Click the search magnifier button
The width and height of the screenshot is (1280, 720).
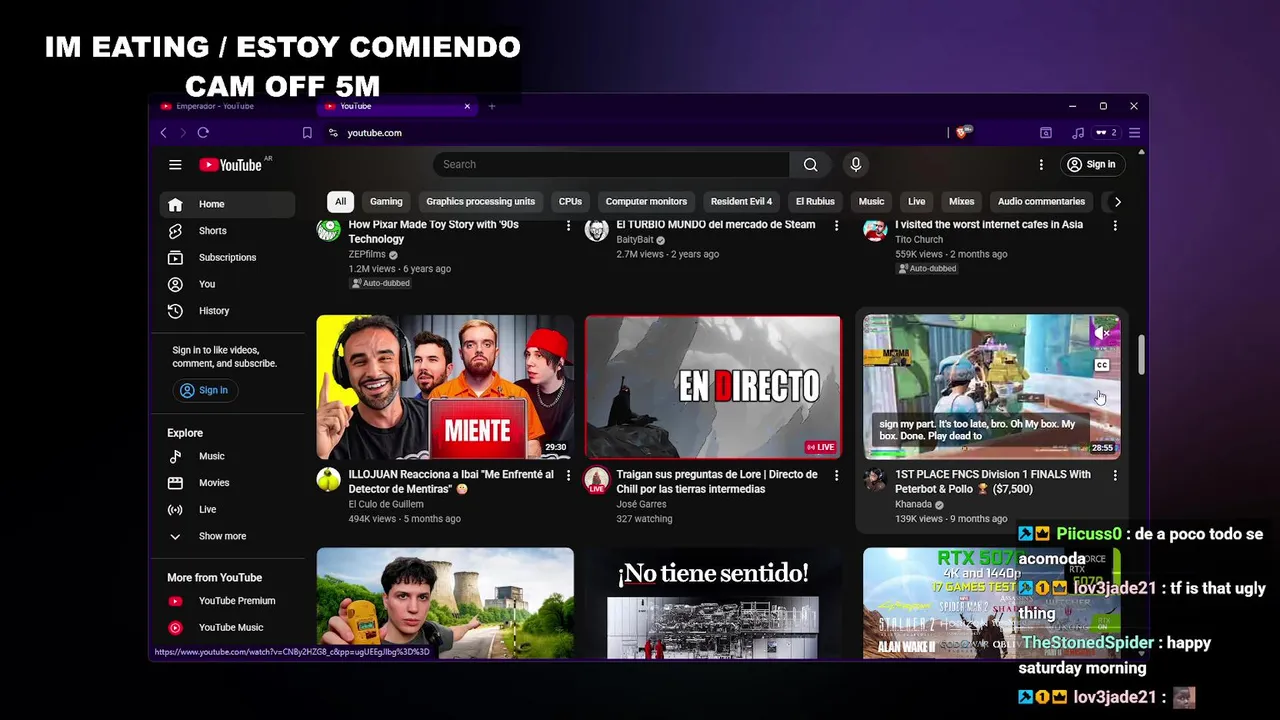[810, 164]
